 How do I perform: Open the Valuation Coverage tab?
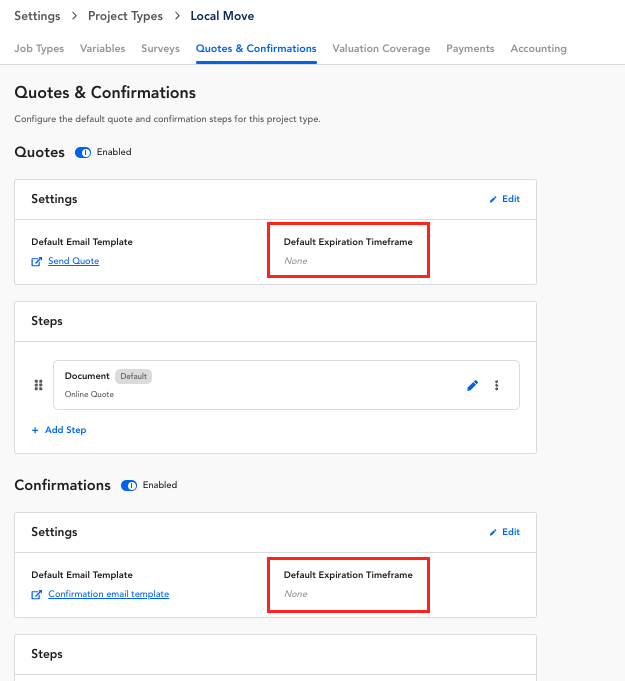coord(381,49)
